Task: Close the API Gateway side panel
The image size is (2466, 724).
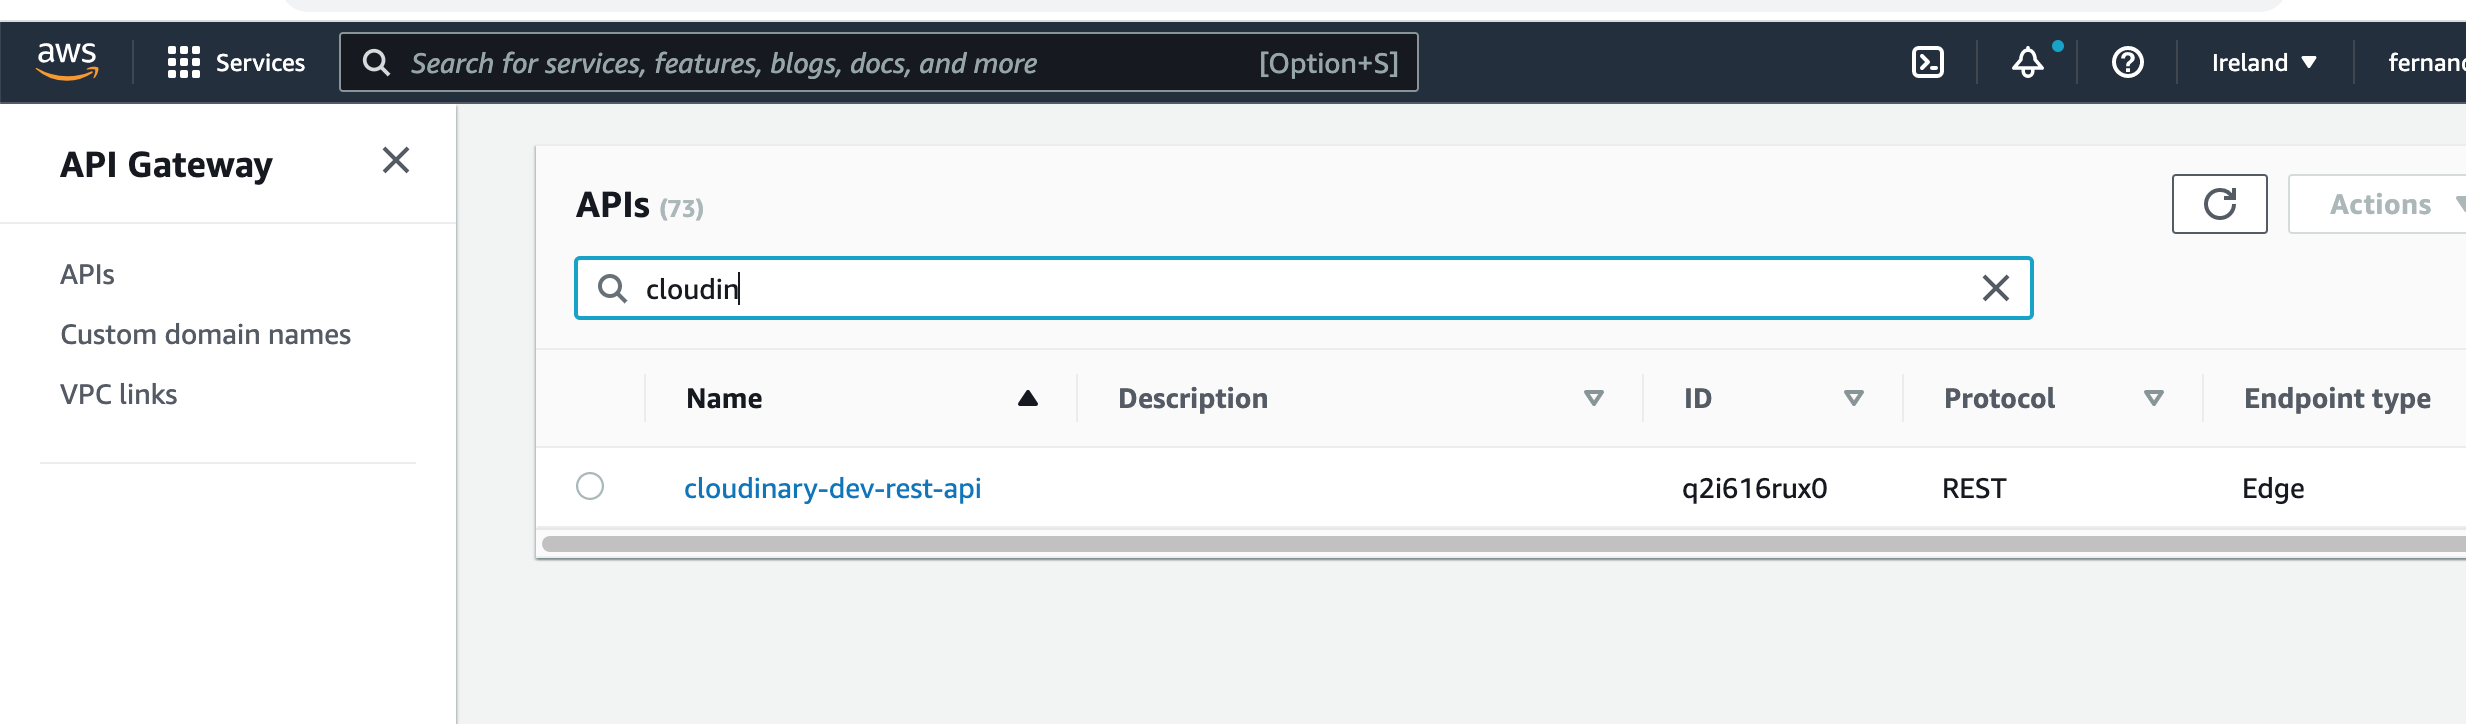Action: point(396,160)
